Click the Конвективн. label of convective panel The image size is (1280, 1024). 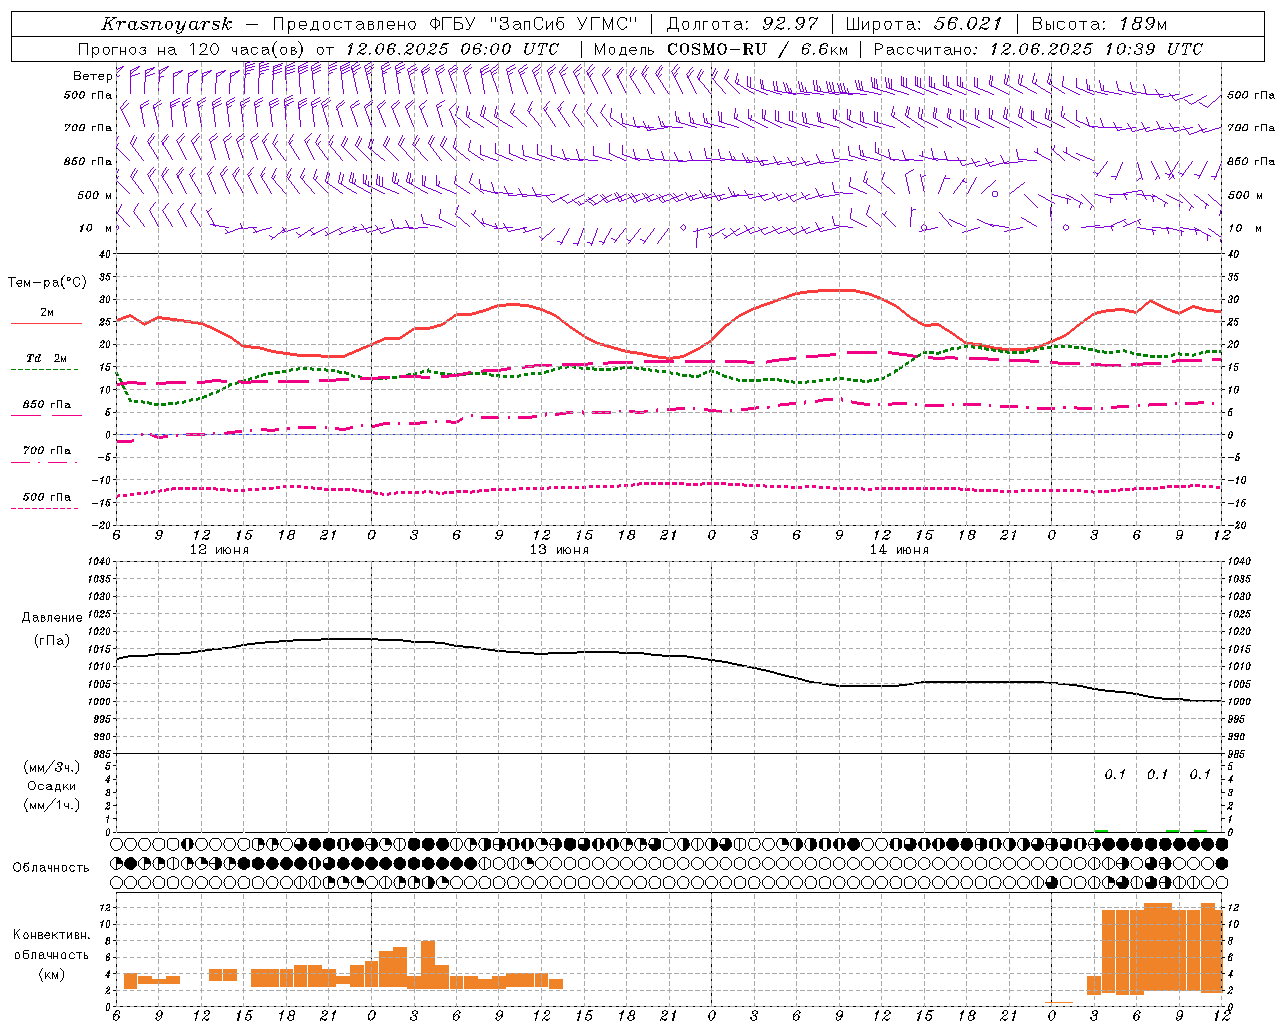click(52, 935)
